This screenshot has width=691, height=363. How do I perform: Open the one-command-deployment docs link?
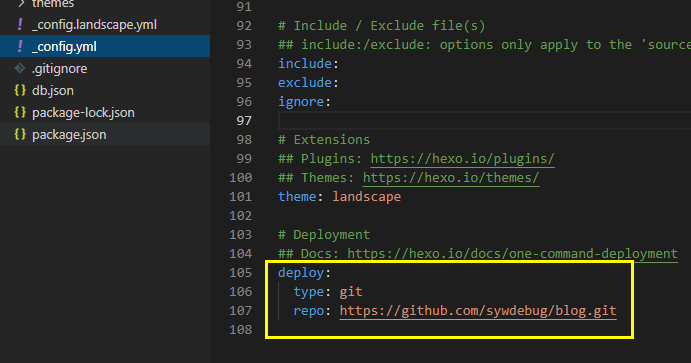[512, 254]
